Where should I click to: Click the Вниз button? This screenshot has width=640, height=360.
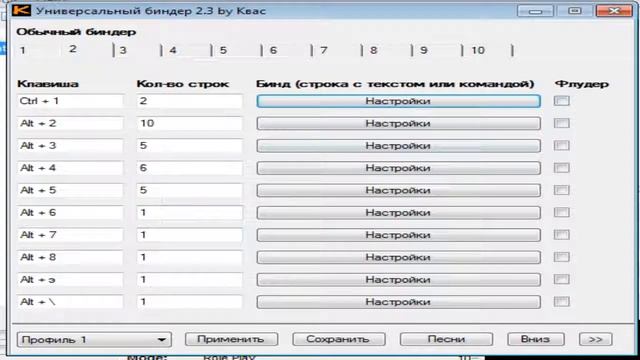(x=536, y=339)
